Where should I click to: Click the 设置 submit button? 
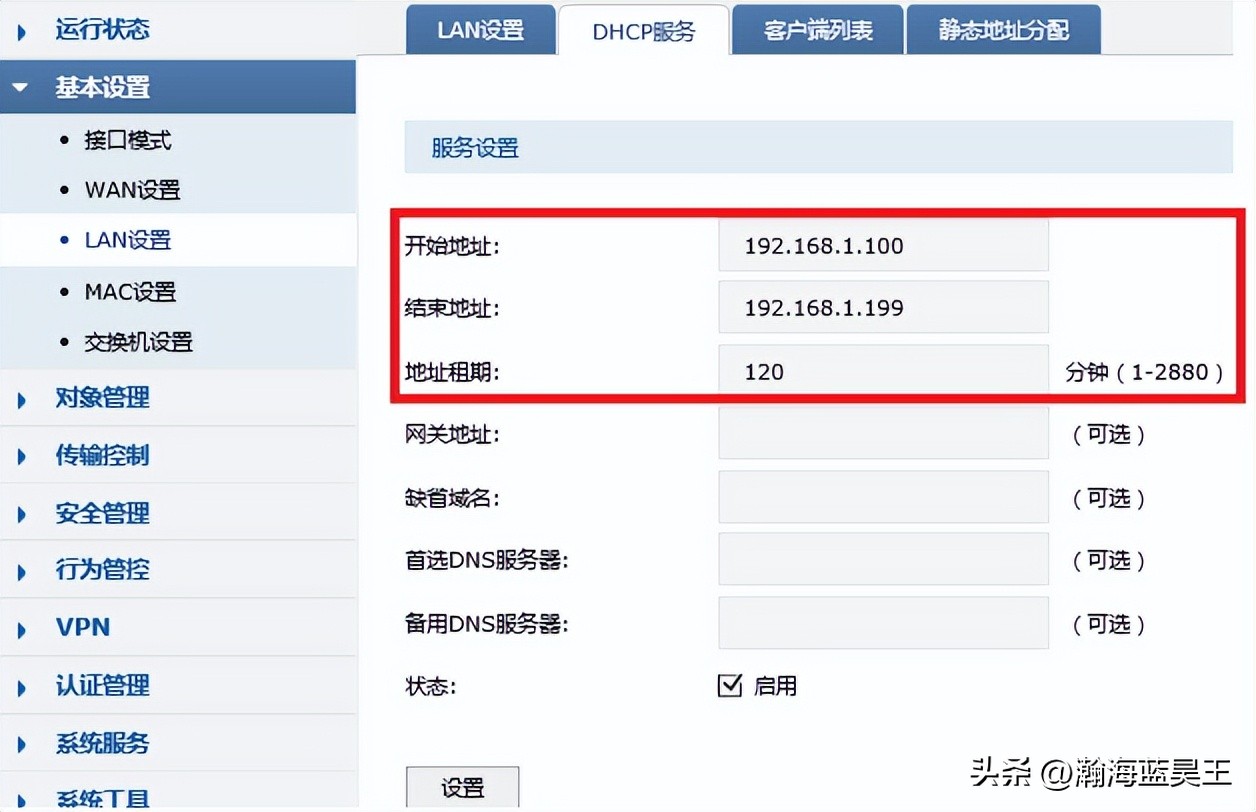coord(462,787)
